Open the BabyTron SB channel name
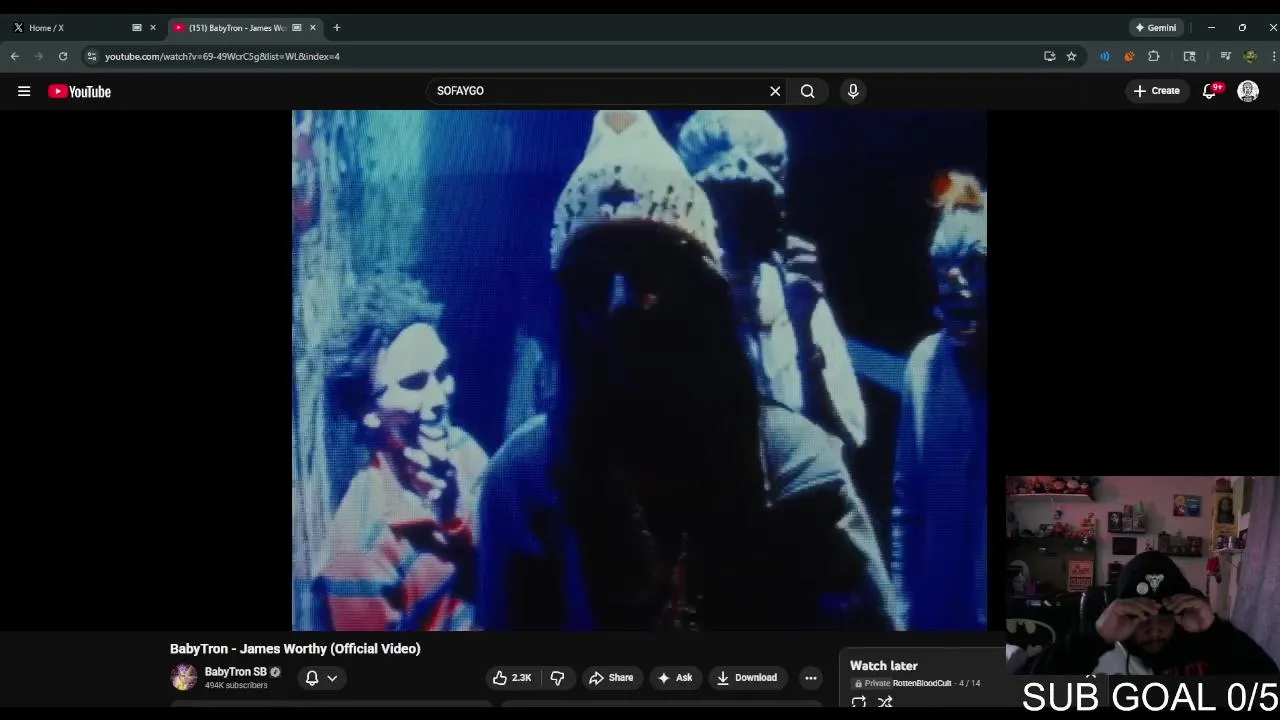 click(x=236, y=672)
